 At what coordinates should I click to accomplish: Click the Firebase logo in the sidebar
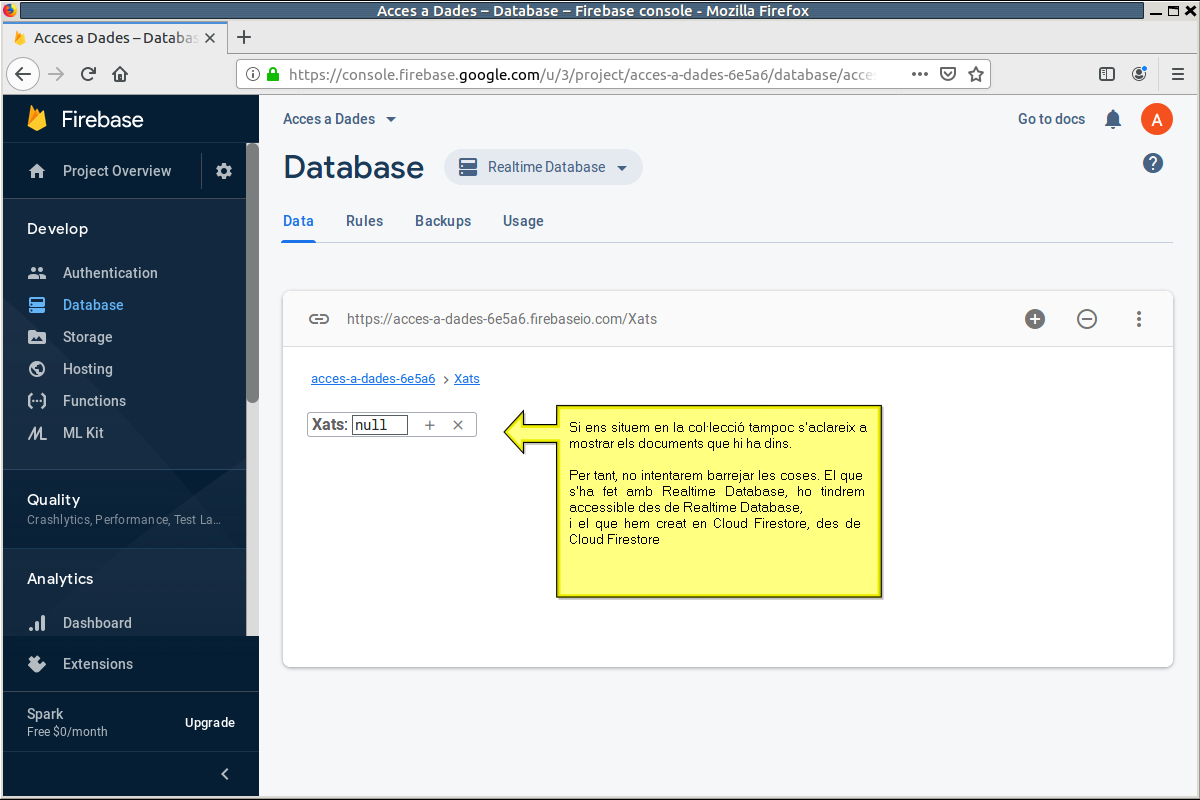pos(86,119)
